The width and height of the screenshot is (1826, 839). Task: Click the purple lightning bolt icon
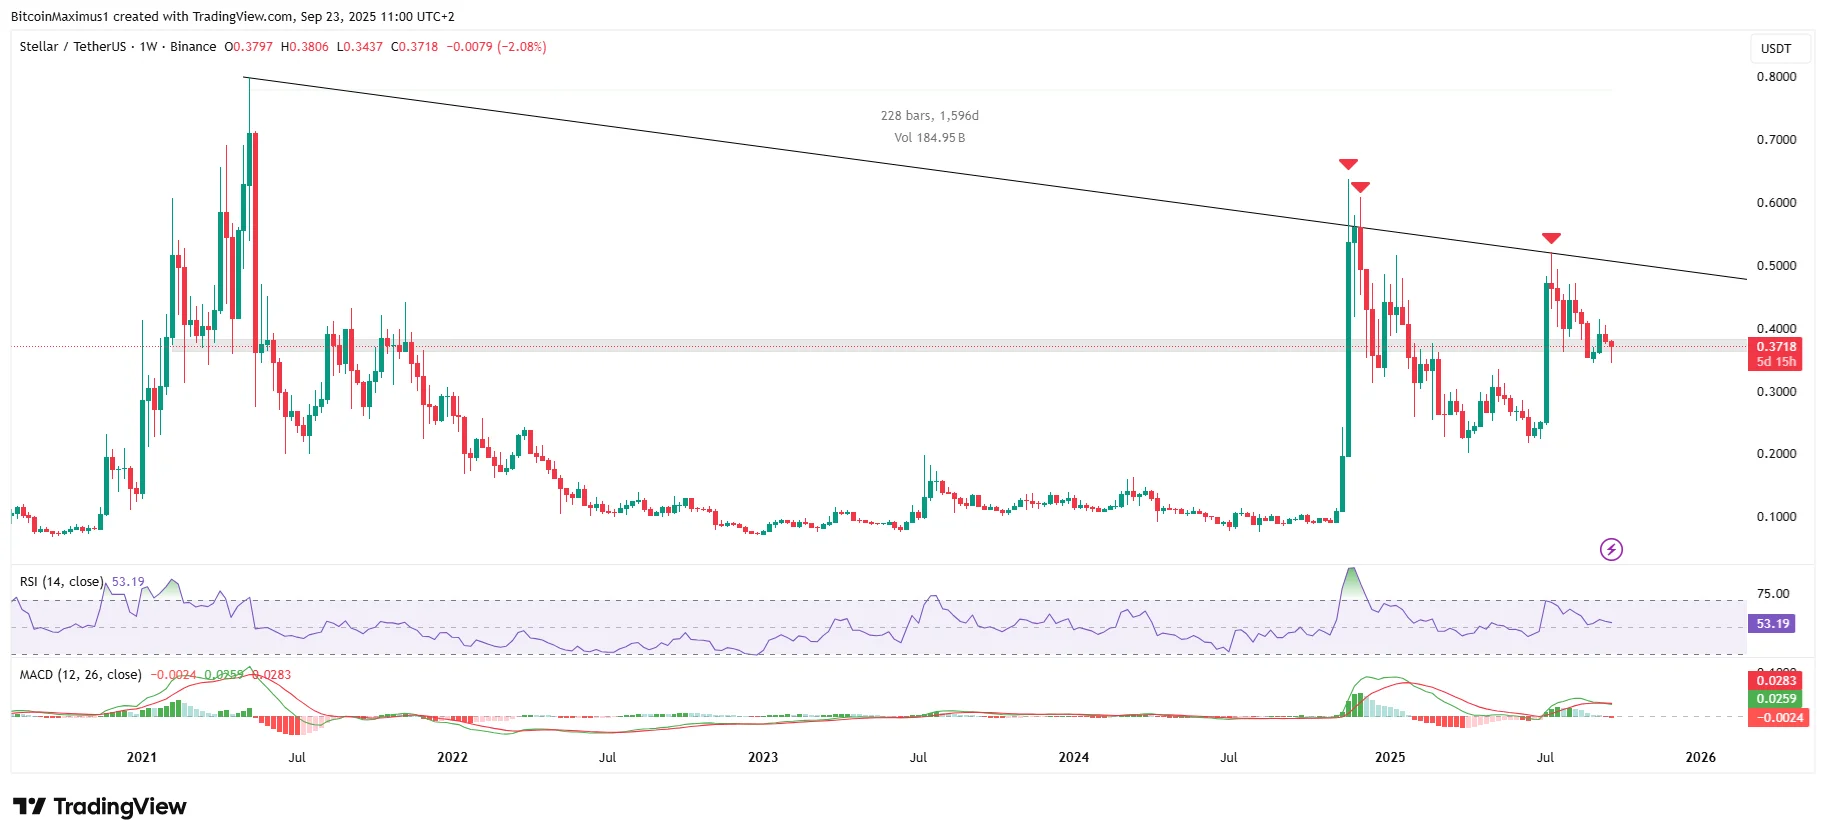1611,549
